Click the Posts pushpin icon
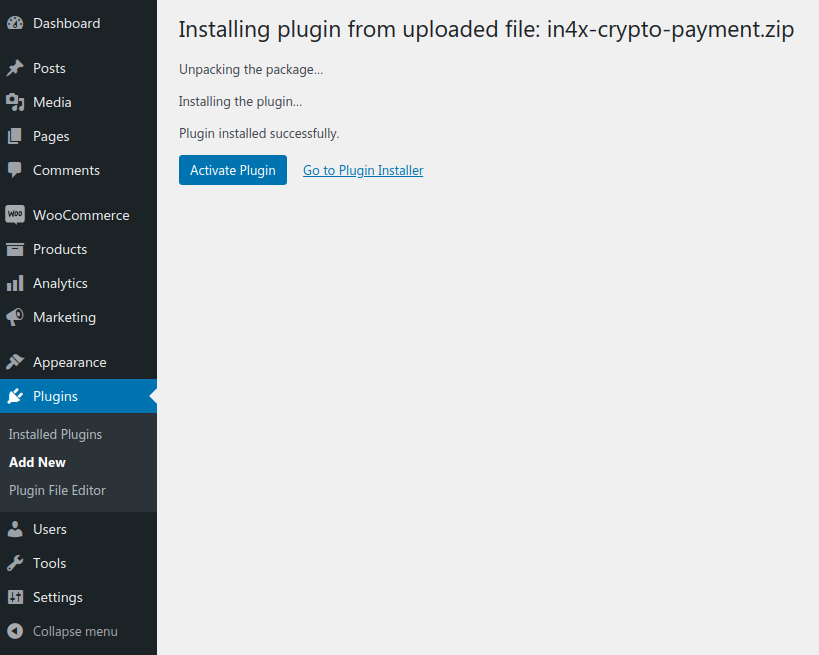The width and height of the screenshot is (819, 655). pos(15,68)
